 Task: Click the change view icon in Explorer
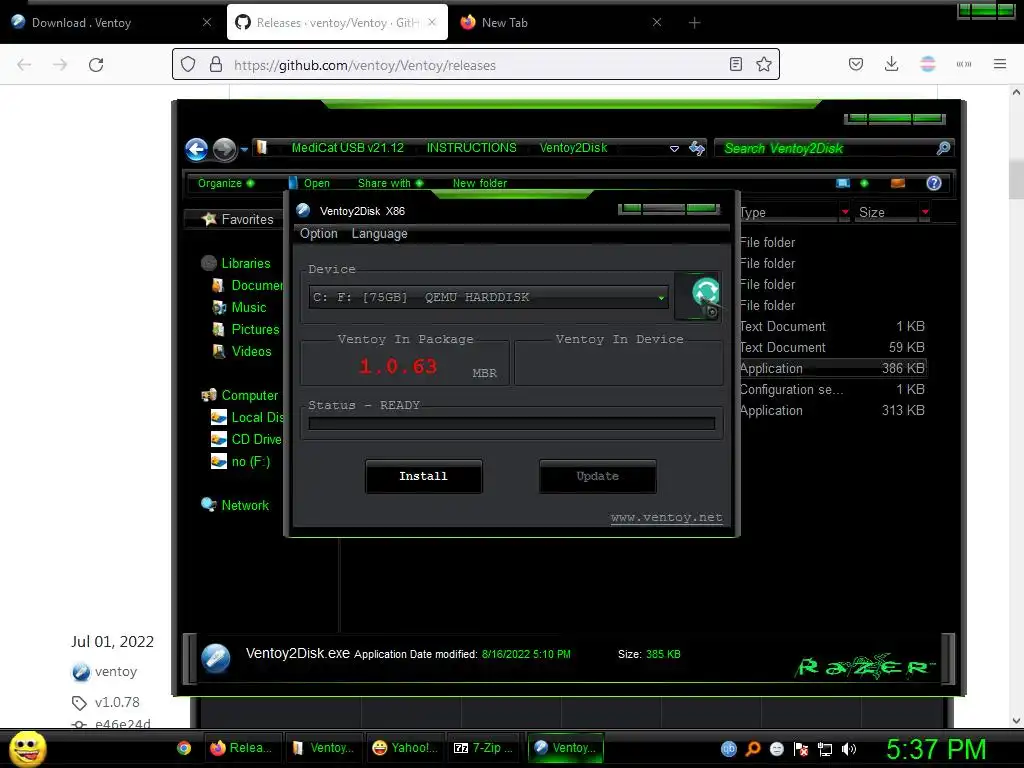pyautogui.click(x=843, y=183)
